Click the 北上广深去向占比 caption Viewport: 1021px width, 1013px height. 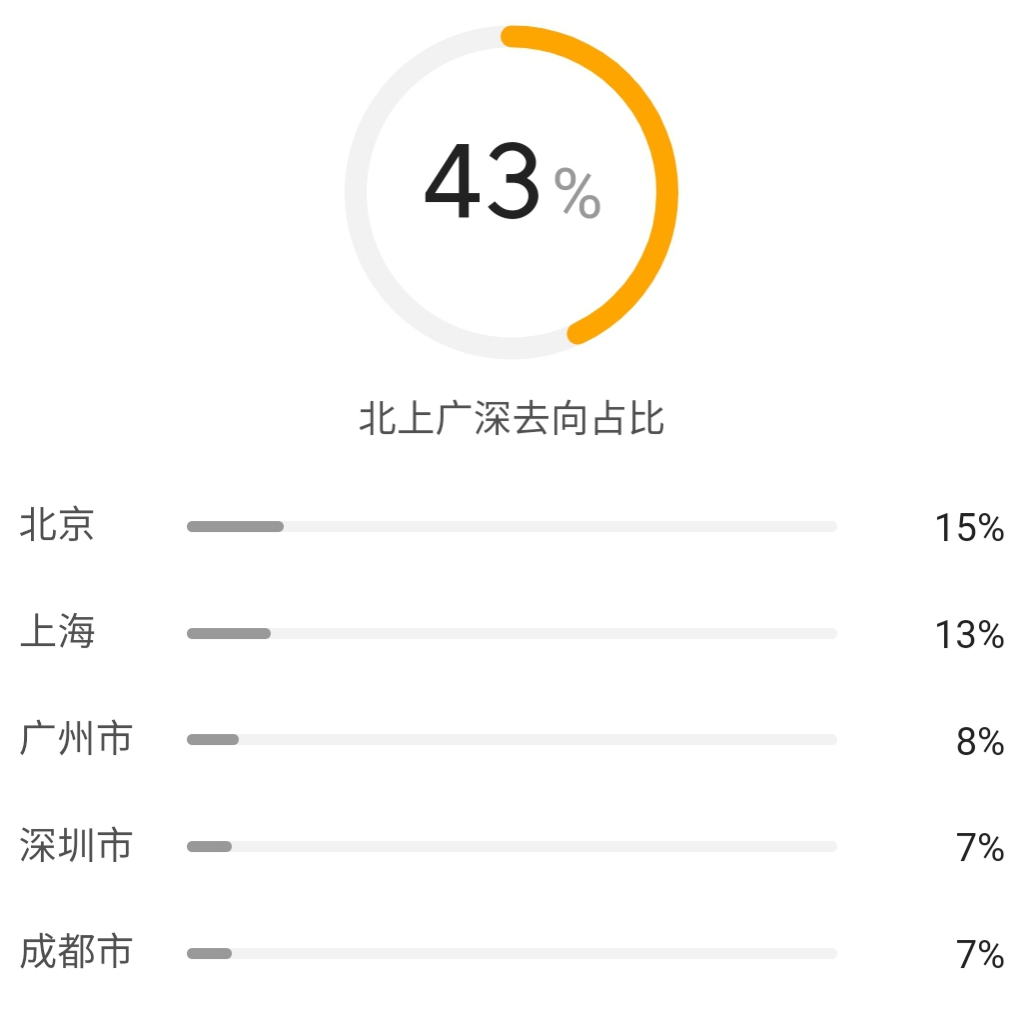pos(511,419)
